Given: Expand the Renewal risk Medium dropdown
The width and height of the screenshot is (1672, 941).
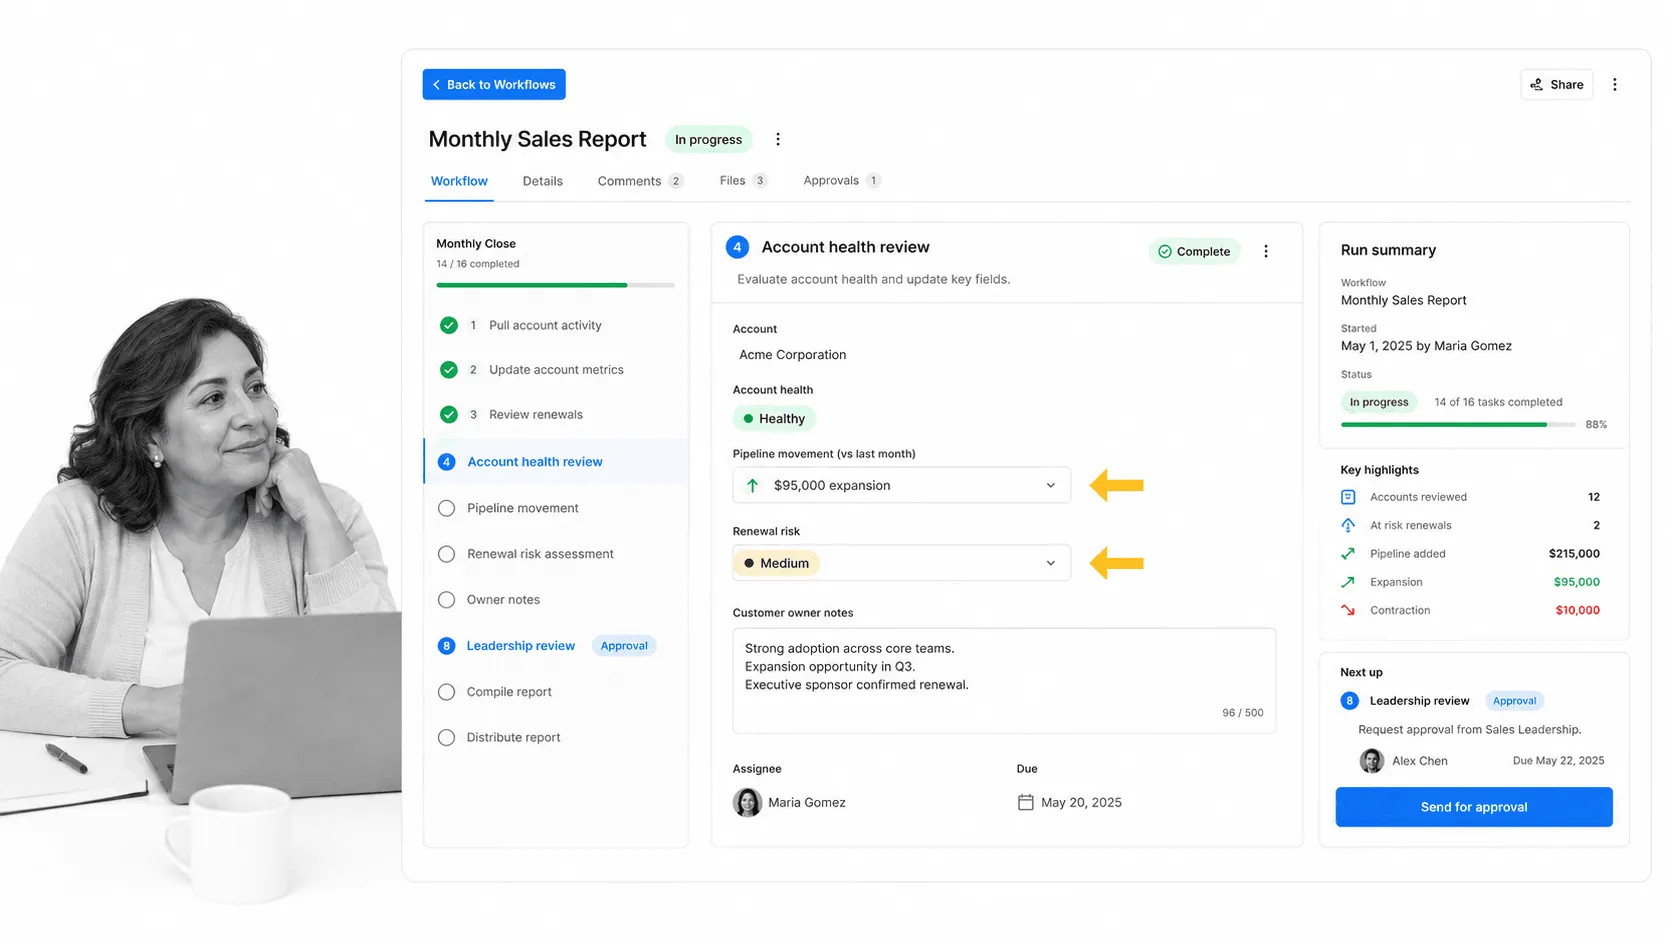Looking at the screenshot, I should coord(901,563).
